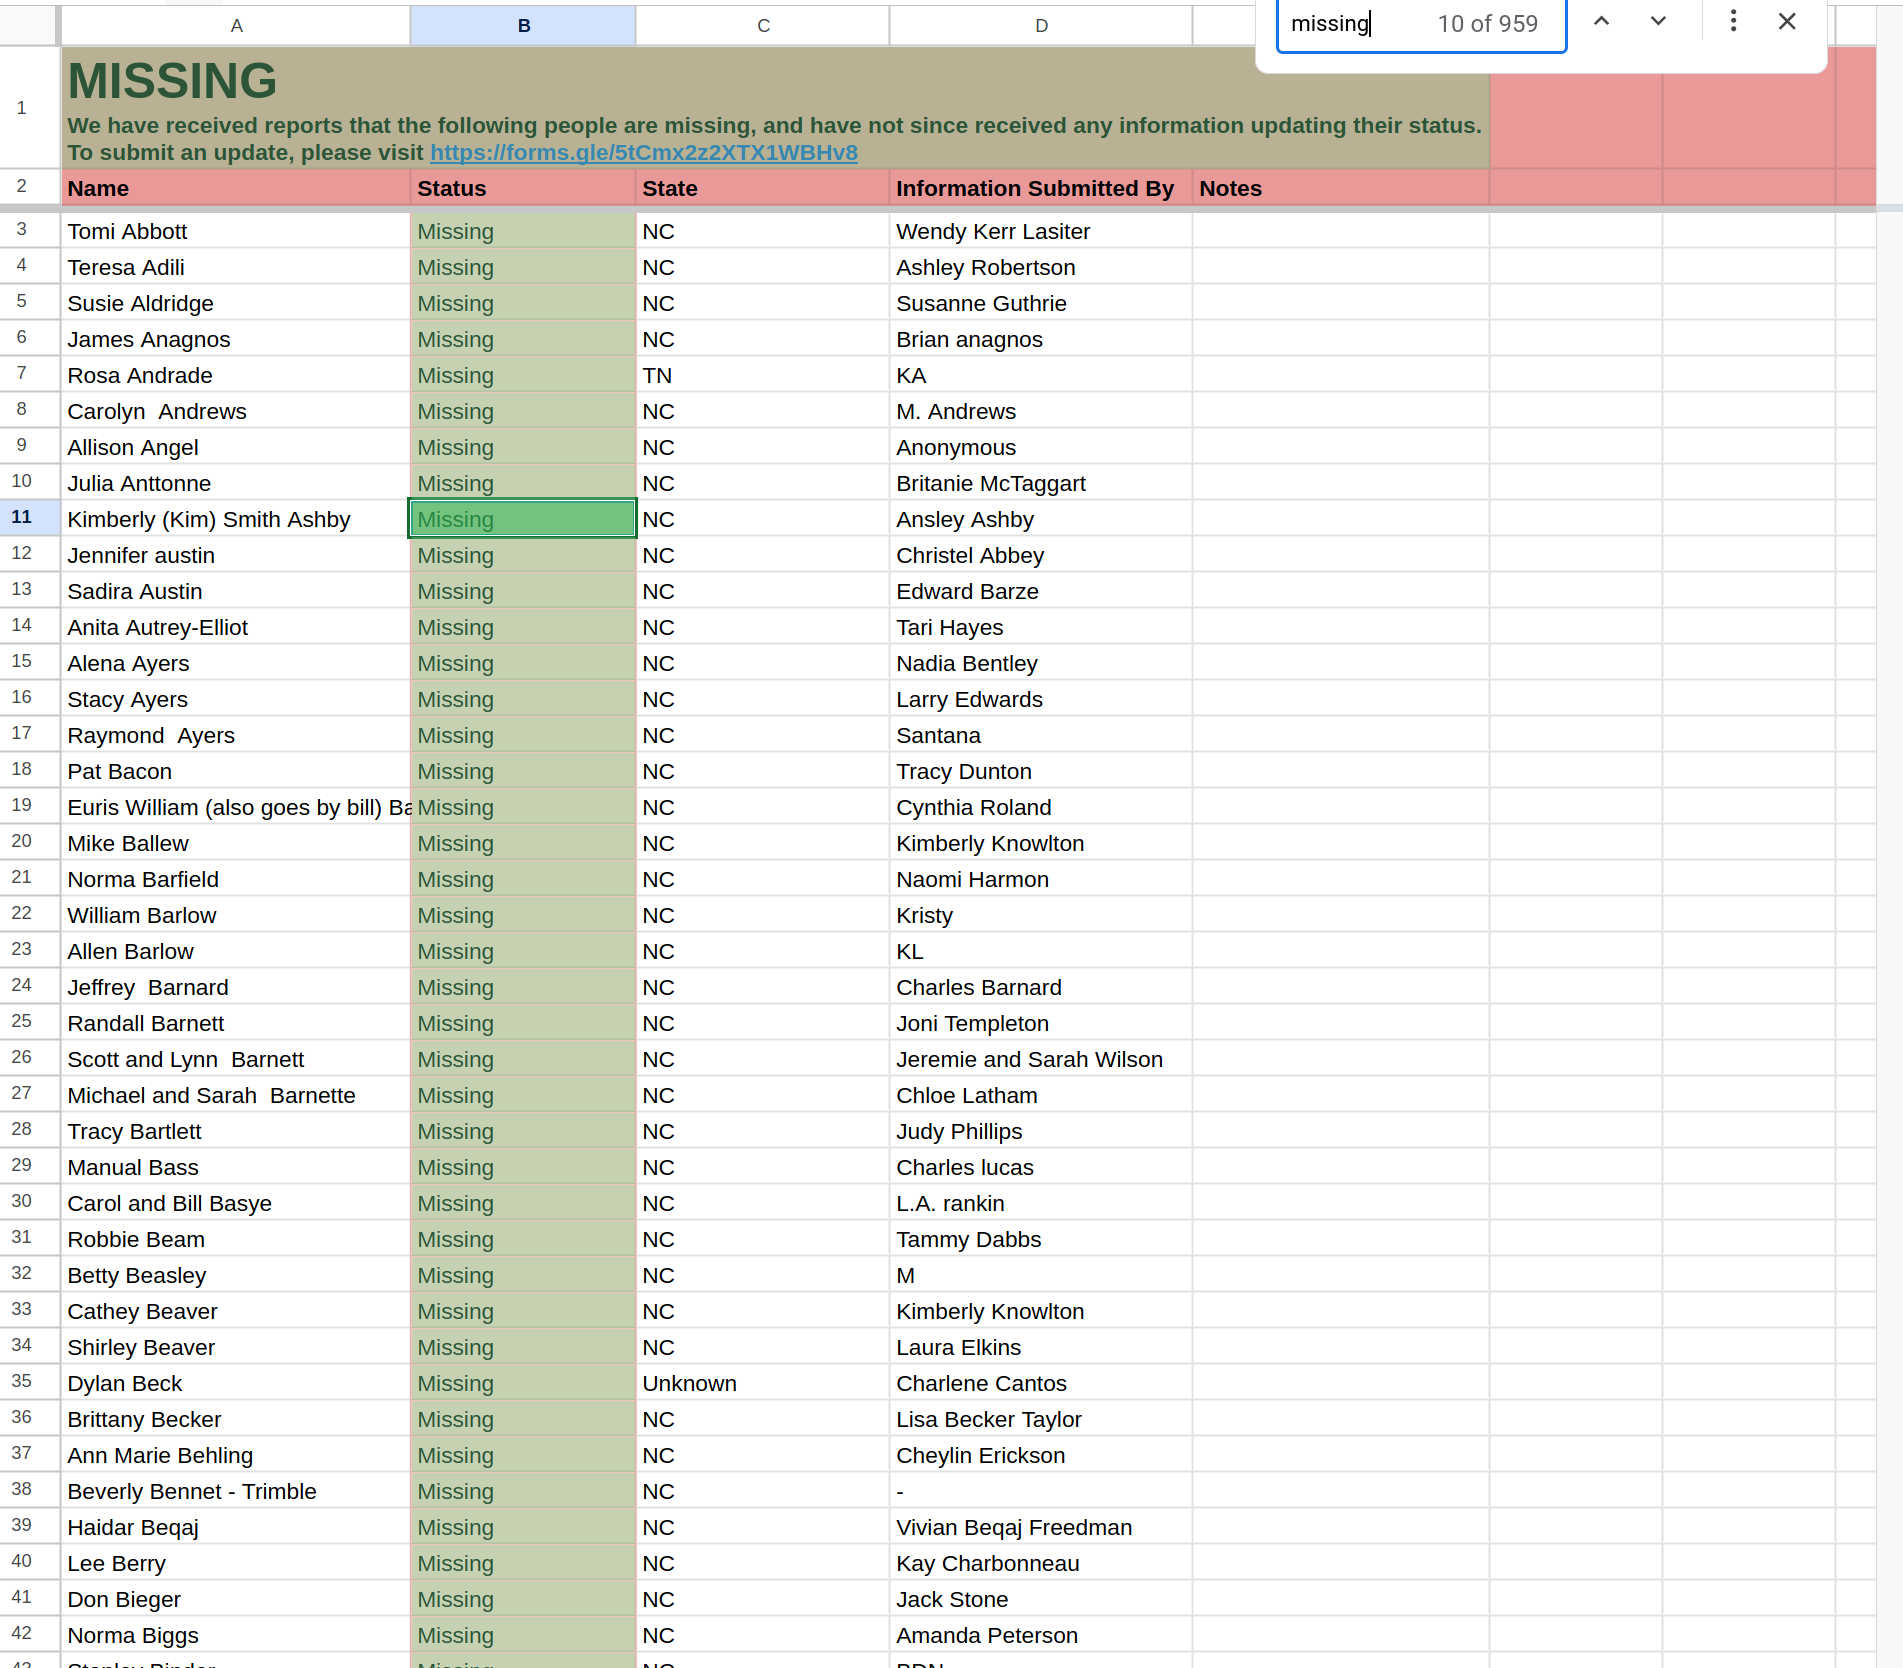Select the 'Wendy Kerr Lasiter' cell
This screenshot has width=1903, height=1668.
pos(1041,231)
